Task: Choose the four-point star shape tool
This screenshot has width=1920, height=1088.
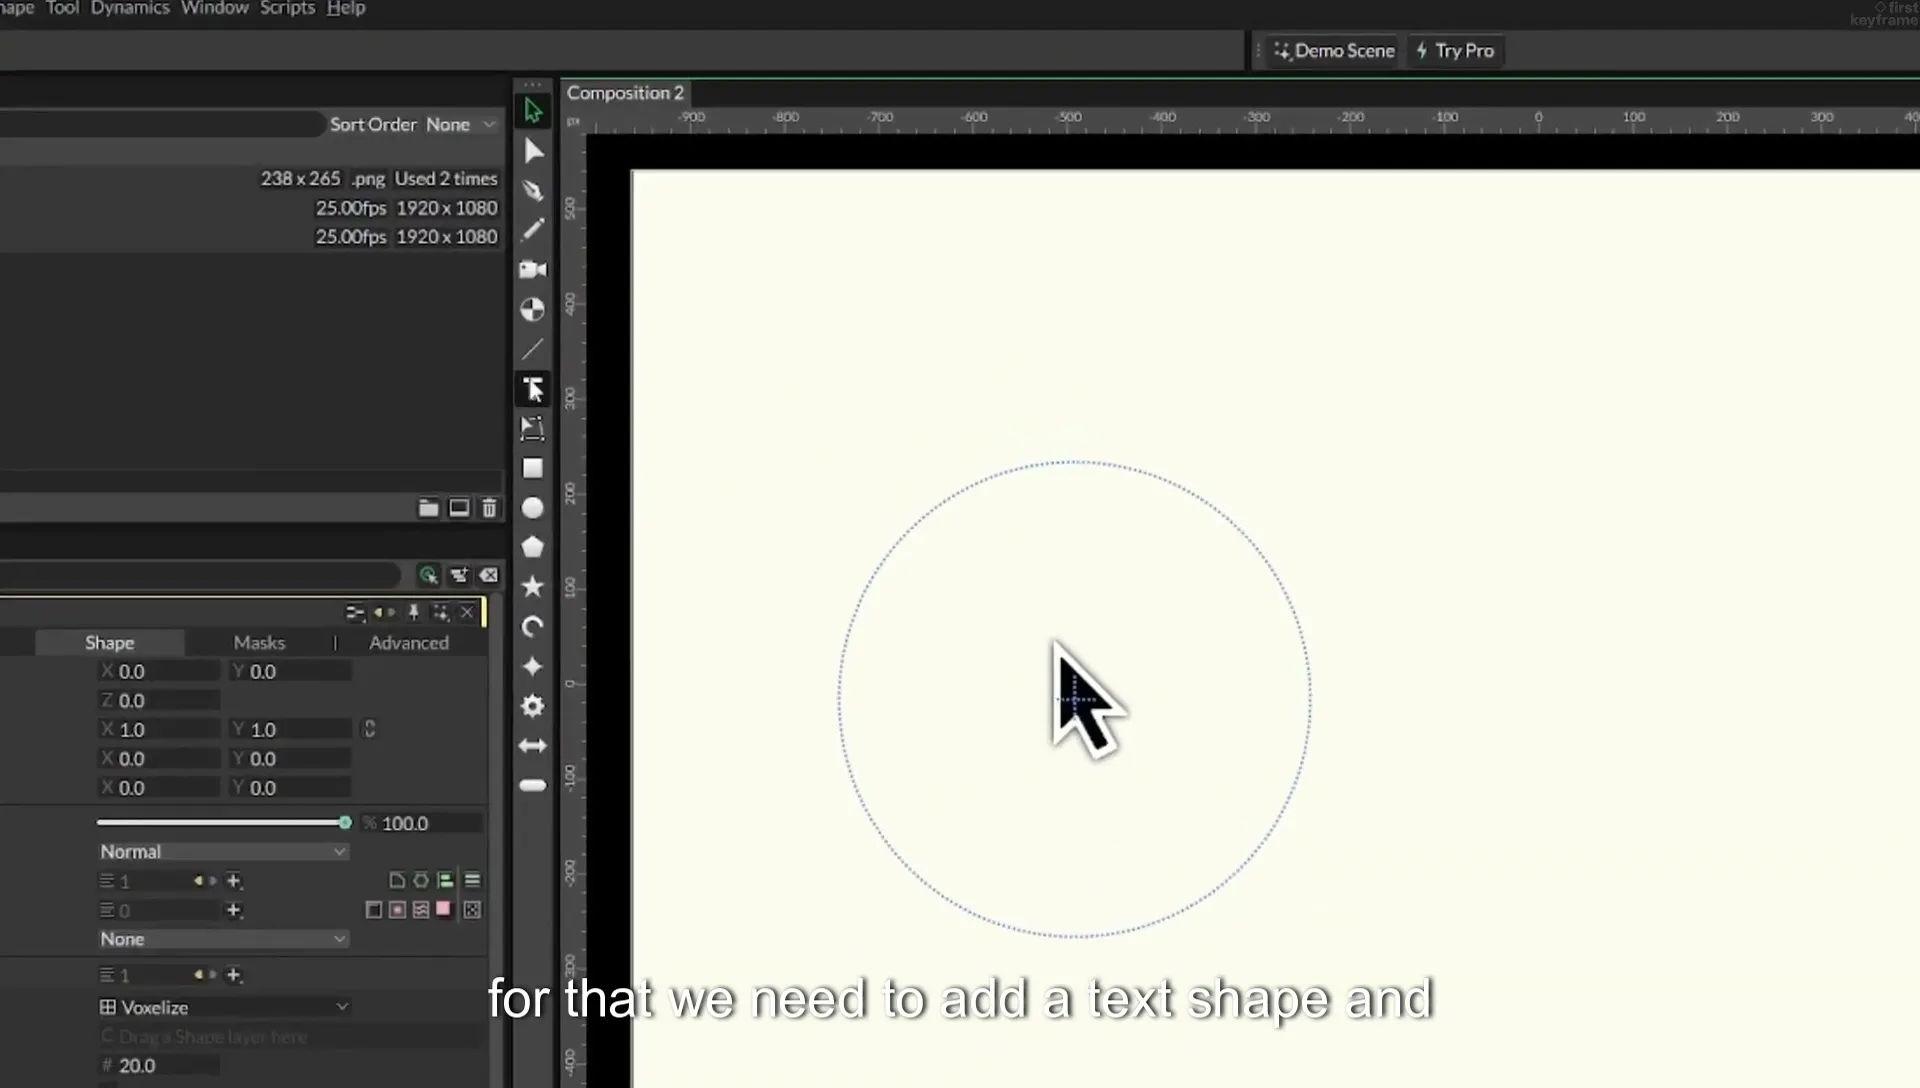Action: (533, 666)
